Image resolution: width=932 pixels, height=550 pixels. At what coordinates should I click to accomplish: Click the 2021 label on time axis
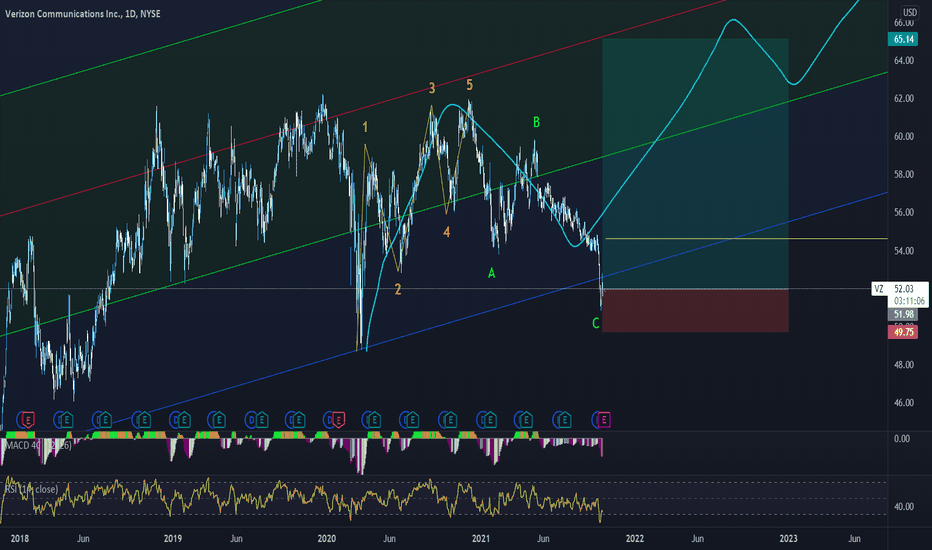tap(481, 539)
